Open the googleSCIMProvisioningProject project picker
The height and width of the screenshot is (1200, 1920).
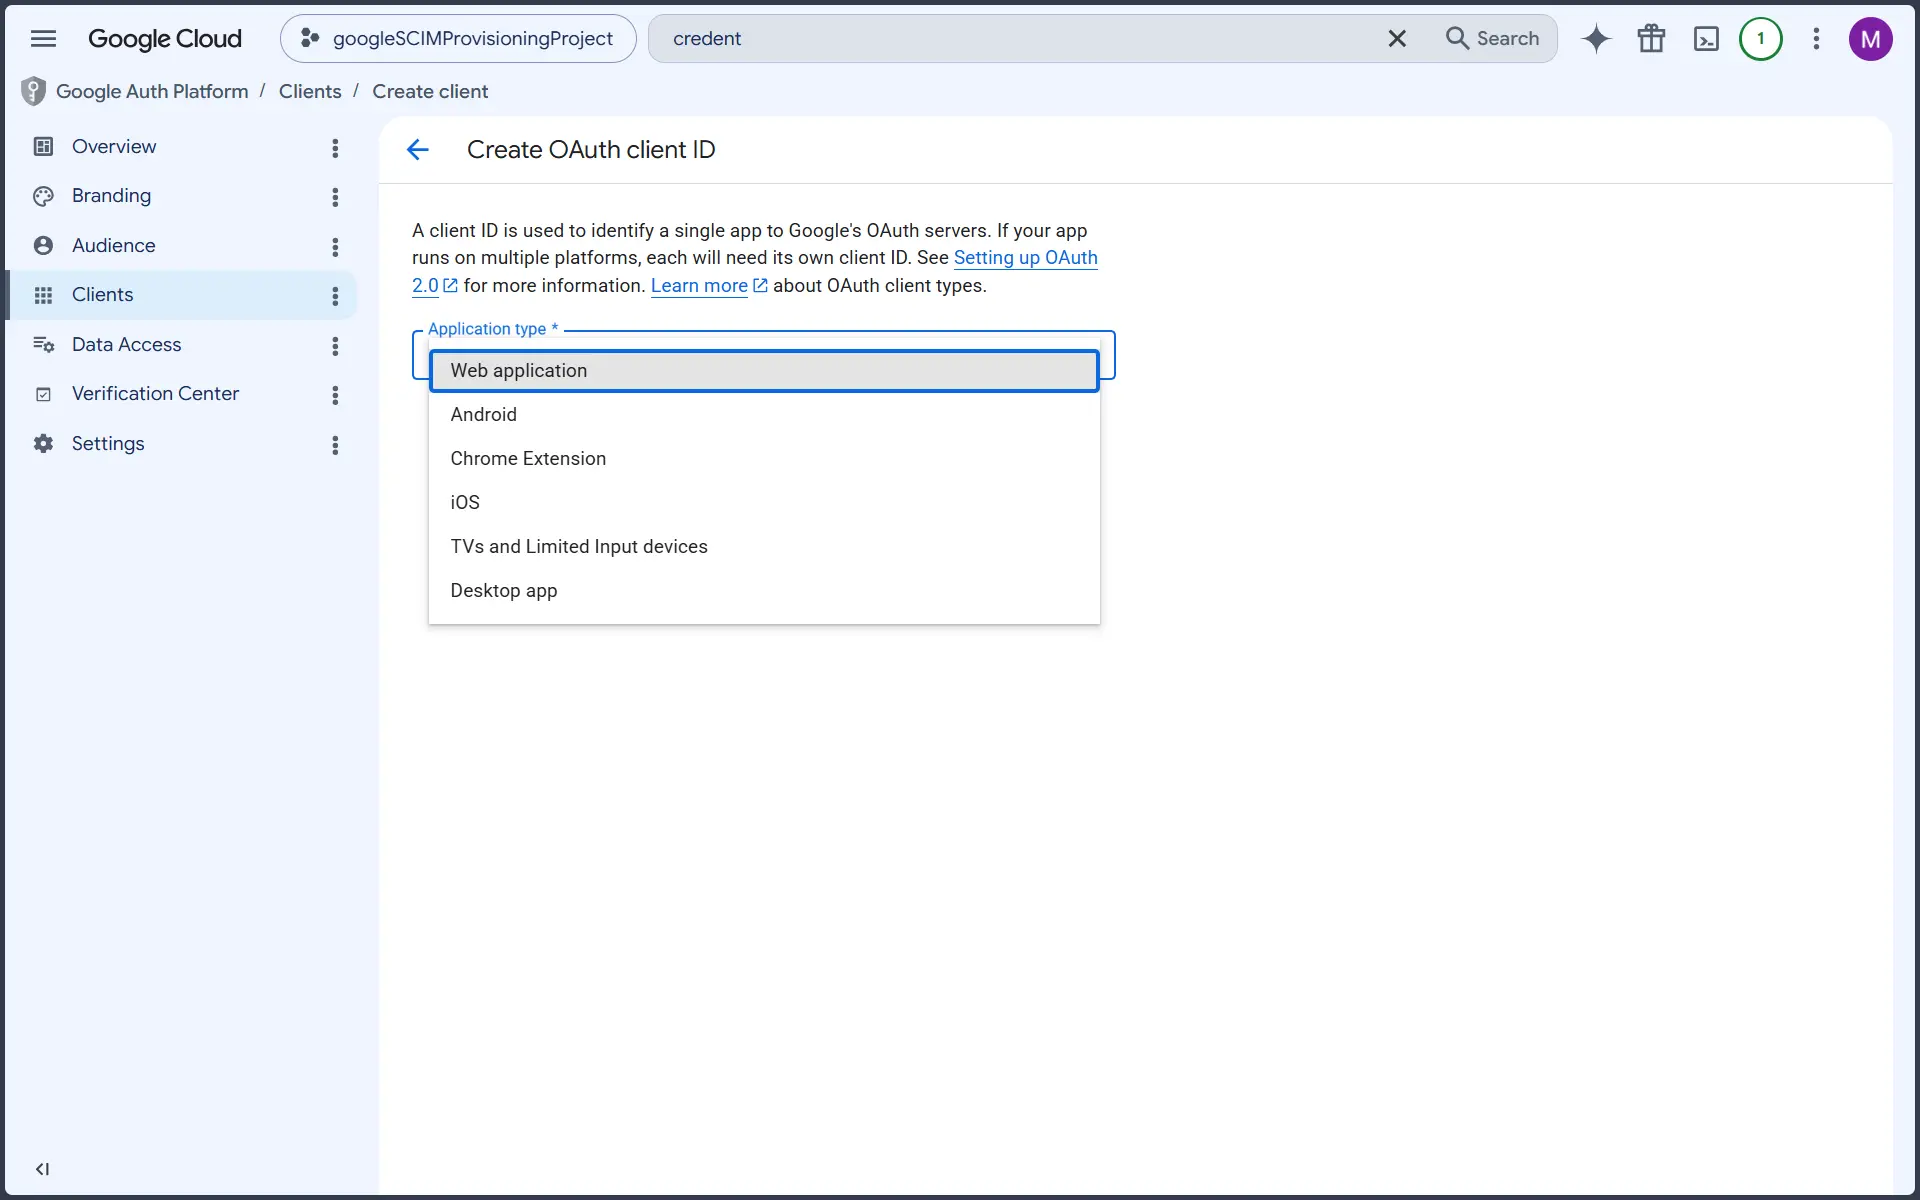tap(458, 38)
